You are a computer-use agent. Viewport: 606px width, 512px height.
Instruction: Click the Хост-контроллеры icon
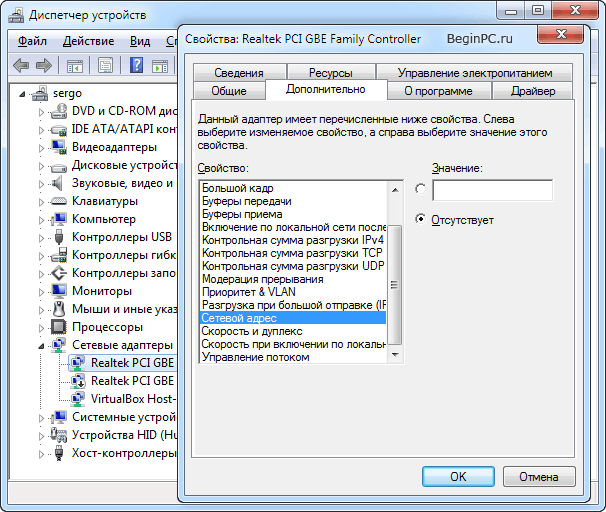tap(59, 453)
